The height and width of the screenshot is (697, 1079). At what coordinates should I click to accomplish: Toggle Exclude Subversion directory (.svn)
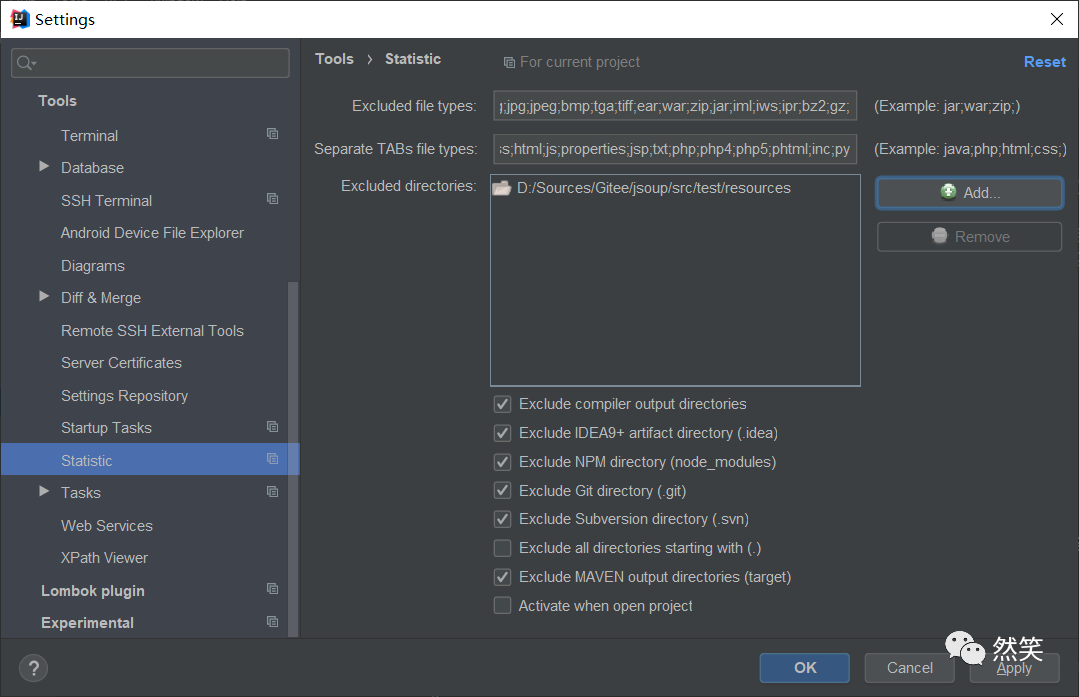pyautogui.click(x=502, y=519)
